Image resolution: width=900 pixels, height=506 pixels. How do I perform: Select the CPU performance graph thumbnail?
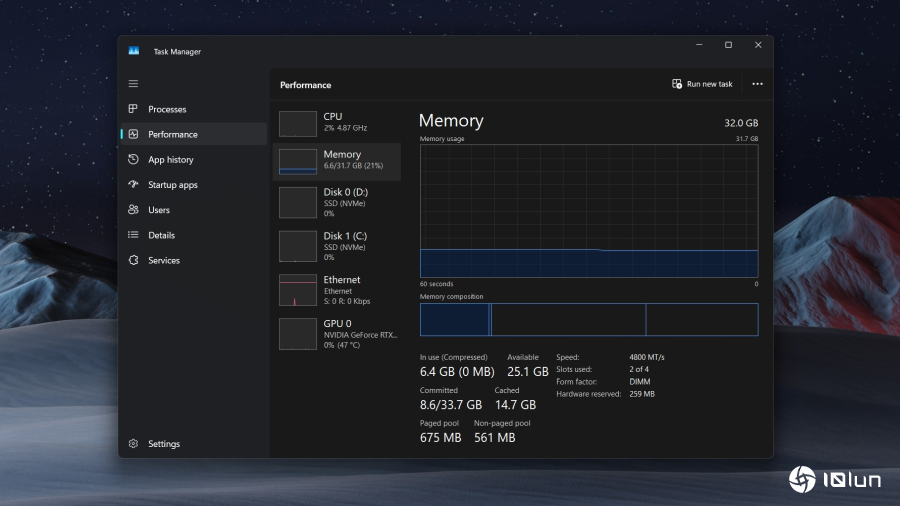[298, 123]
